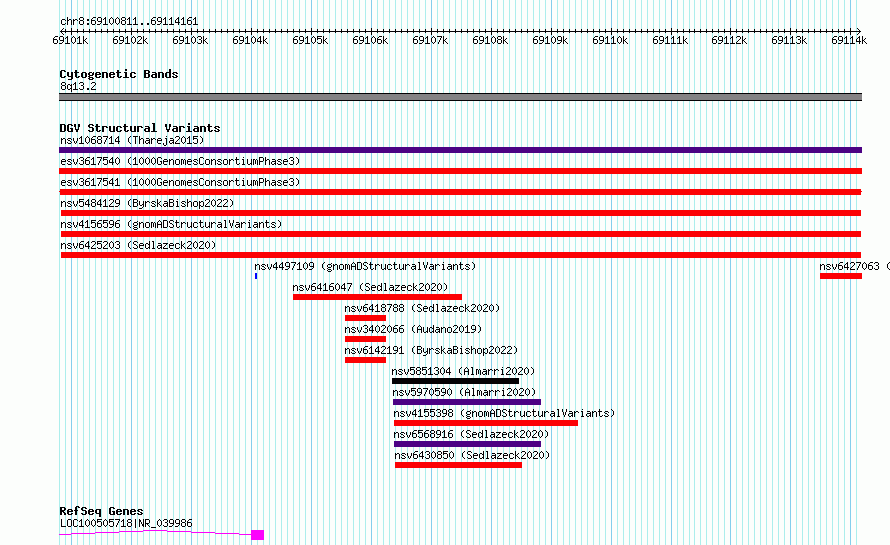Click the red nsv6427063 variant bar
Screen dimensions: 890x545
pyautogui.click(x=841, y=276)
